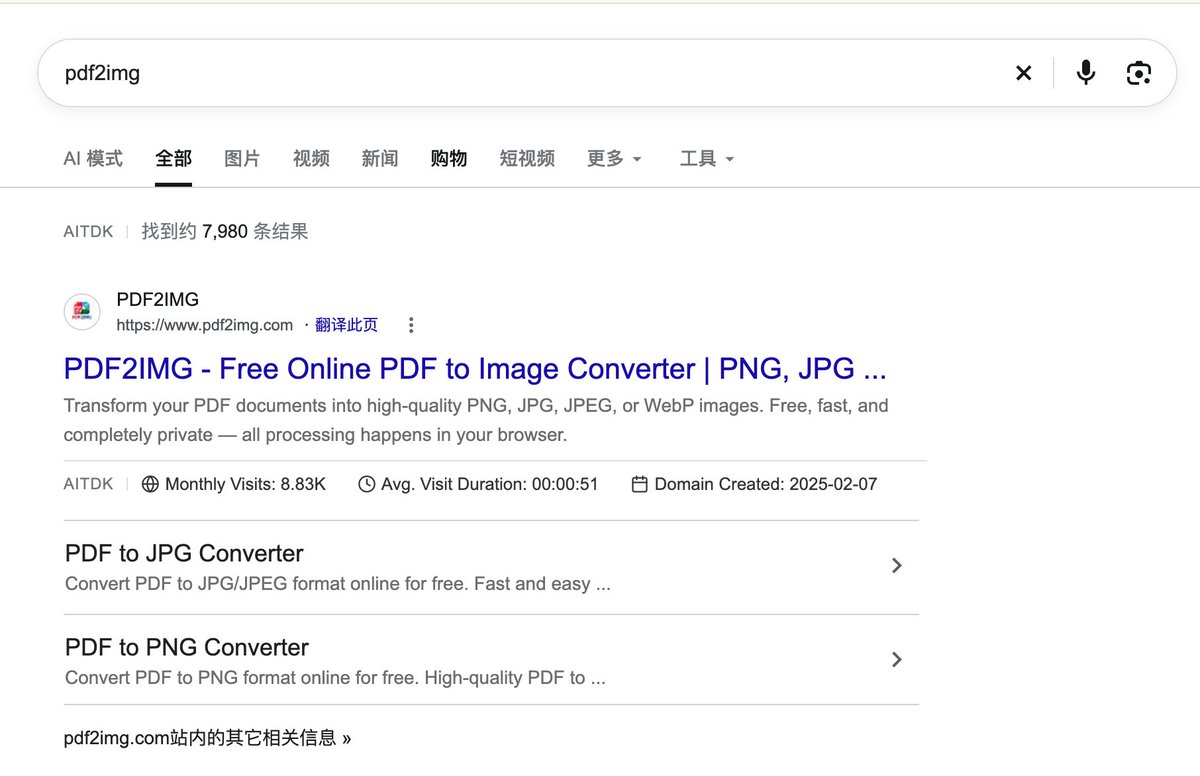This screenshot has height=776, width=1200.
Task: Click Avg. Visit Duration: 00:00:51 text
Action: (490, 484)
